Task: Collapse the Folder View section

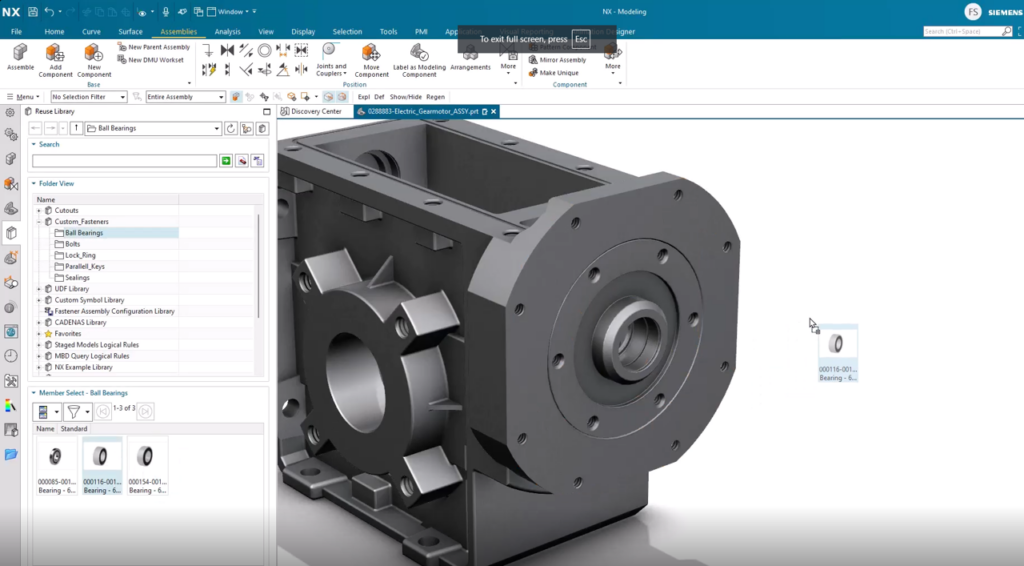Action: point(34,184)
